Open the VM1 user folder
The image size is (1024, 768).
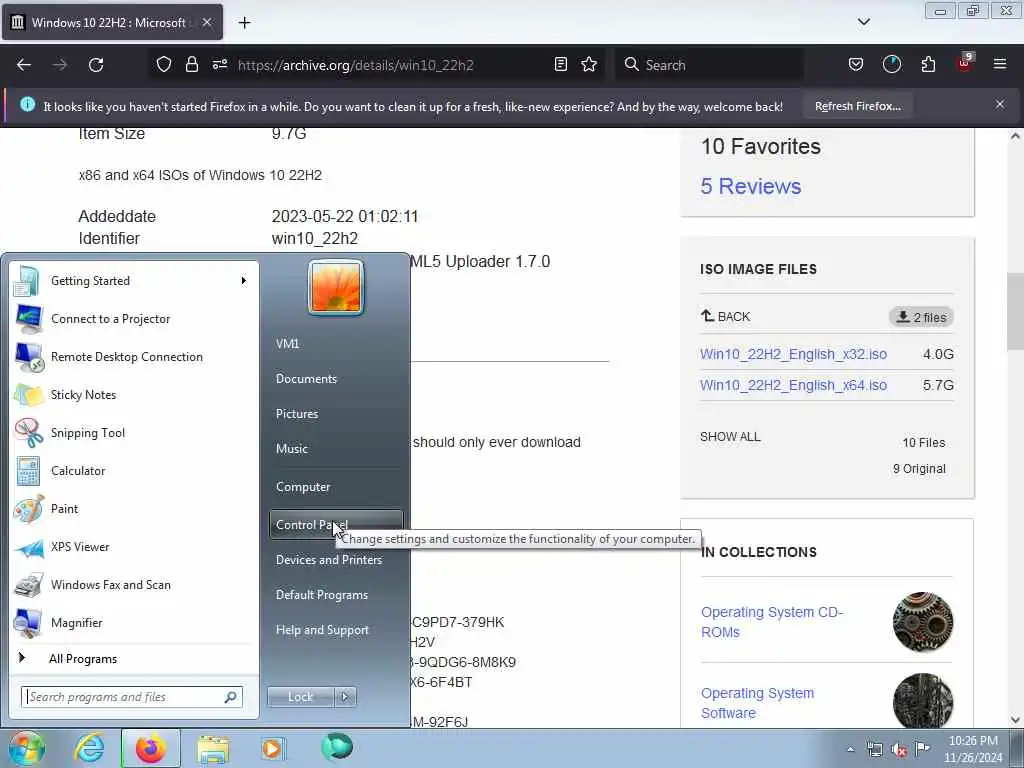click(x=336, y=344)
